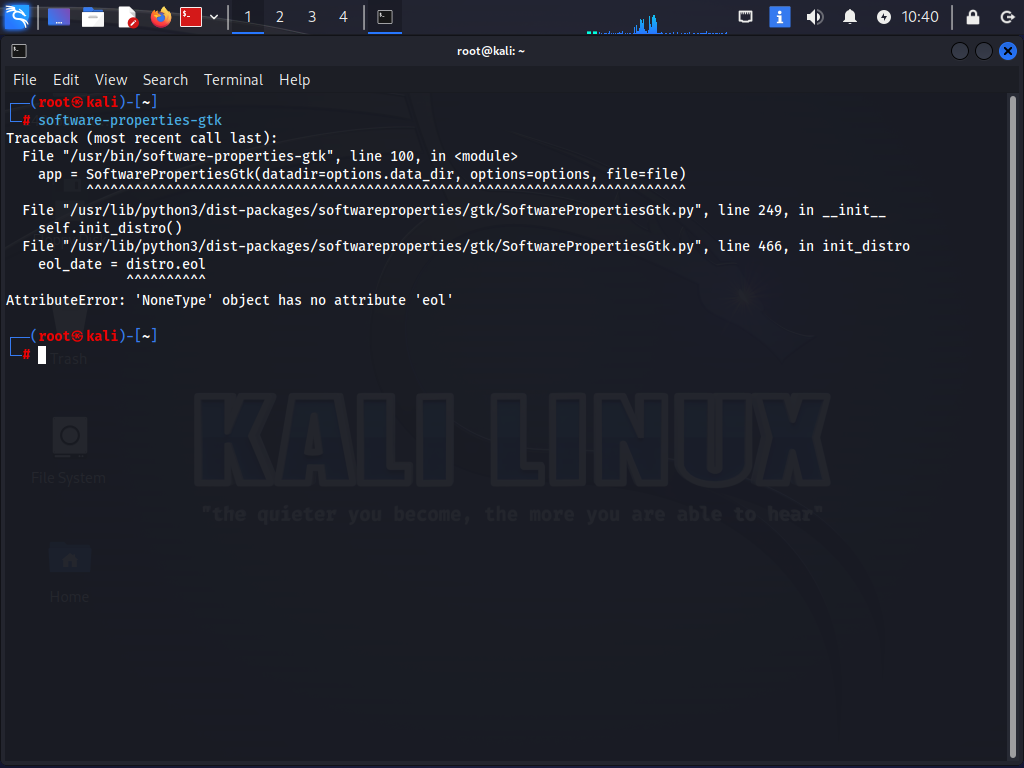Click the line containing 'line 466, in init_distro'

(x=466, y=246)
